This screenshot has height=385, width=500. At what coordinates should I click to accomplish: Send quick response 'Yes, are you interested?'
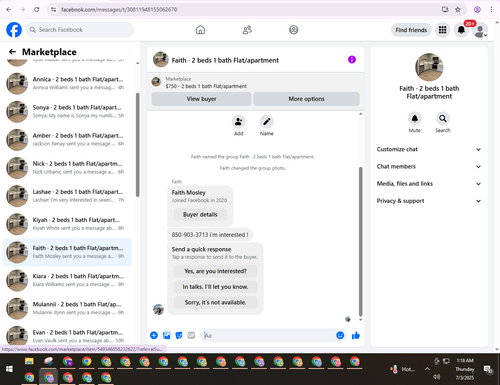tap(215, 271)
